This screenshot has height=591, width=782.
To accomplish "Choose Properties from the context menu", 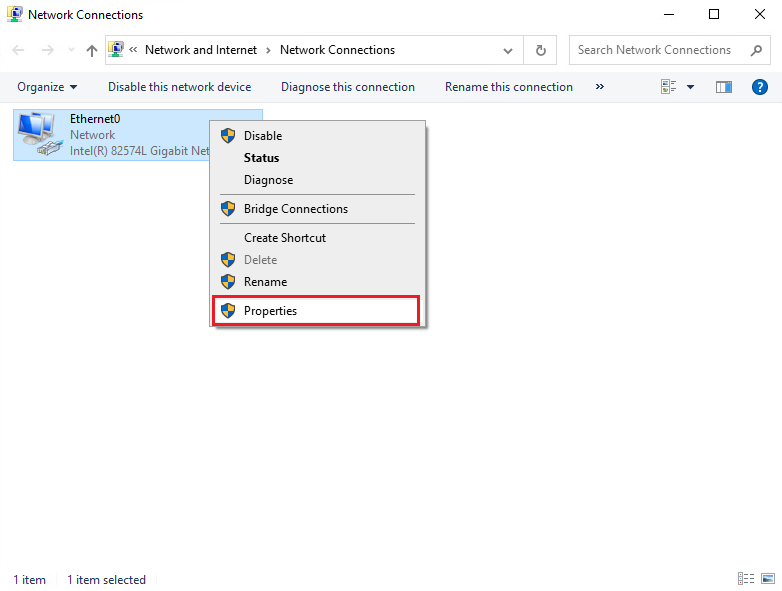I will tap(270, 311).
